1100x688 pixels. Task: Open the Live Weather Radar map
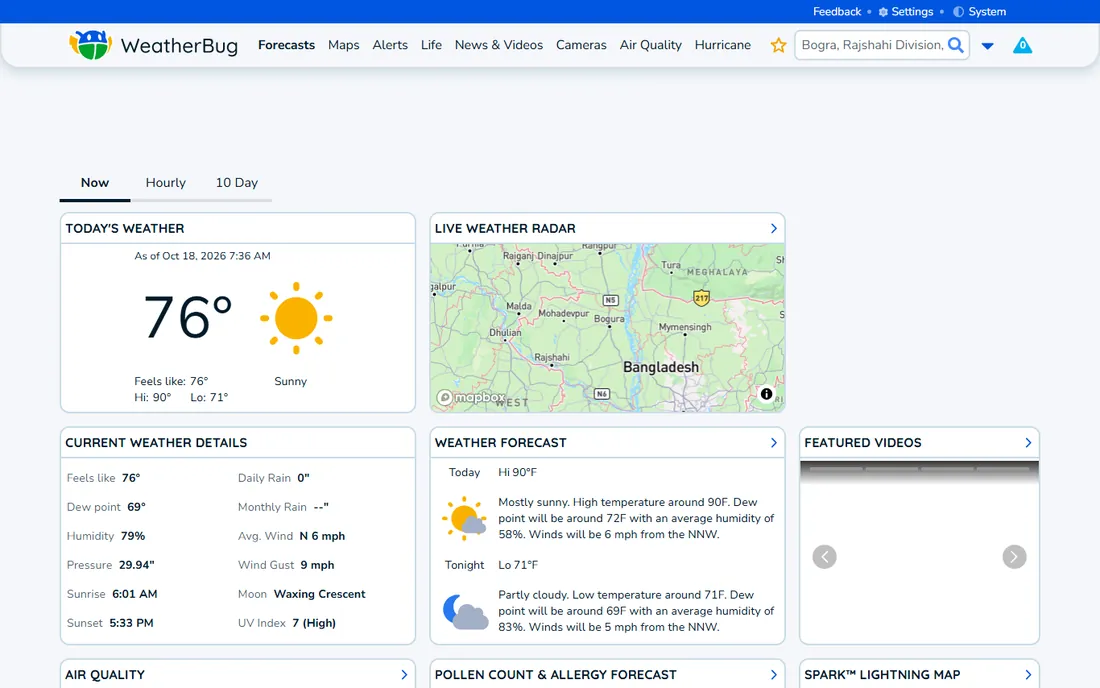pyautogui.click(x=608, y=328)
